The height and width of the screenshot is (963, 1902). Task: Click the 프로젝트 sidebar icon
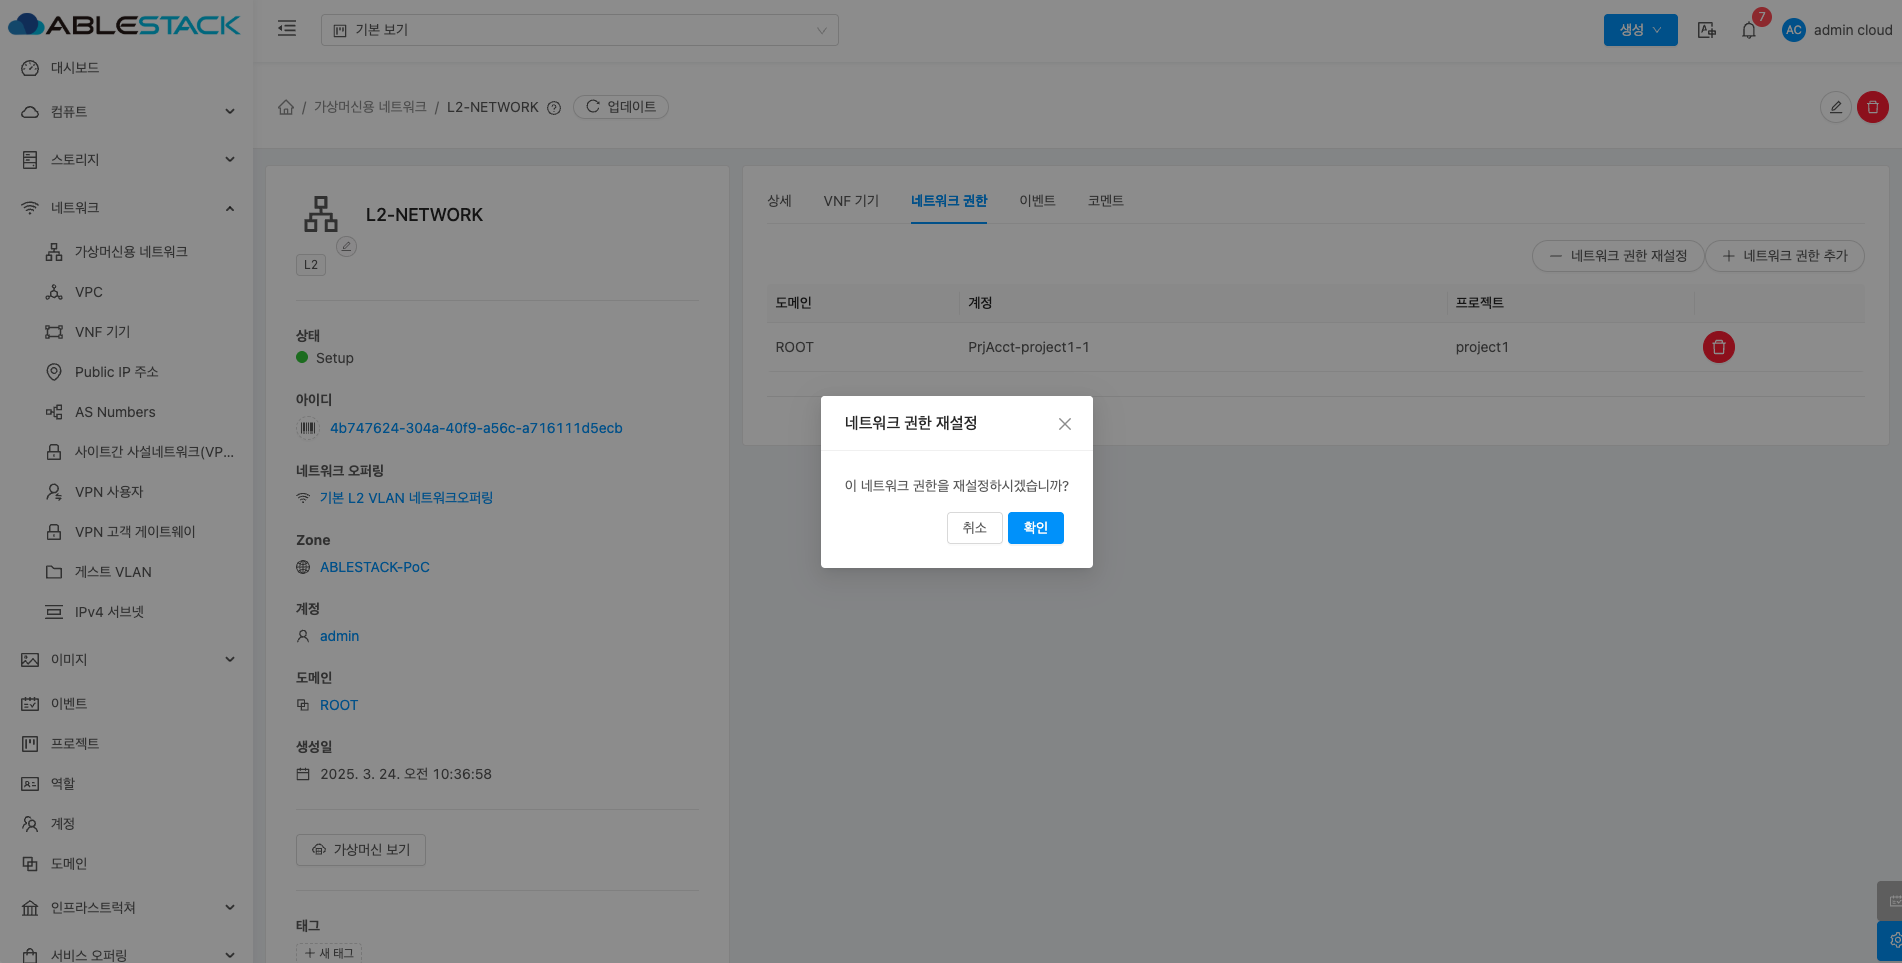coord(30,744)
